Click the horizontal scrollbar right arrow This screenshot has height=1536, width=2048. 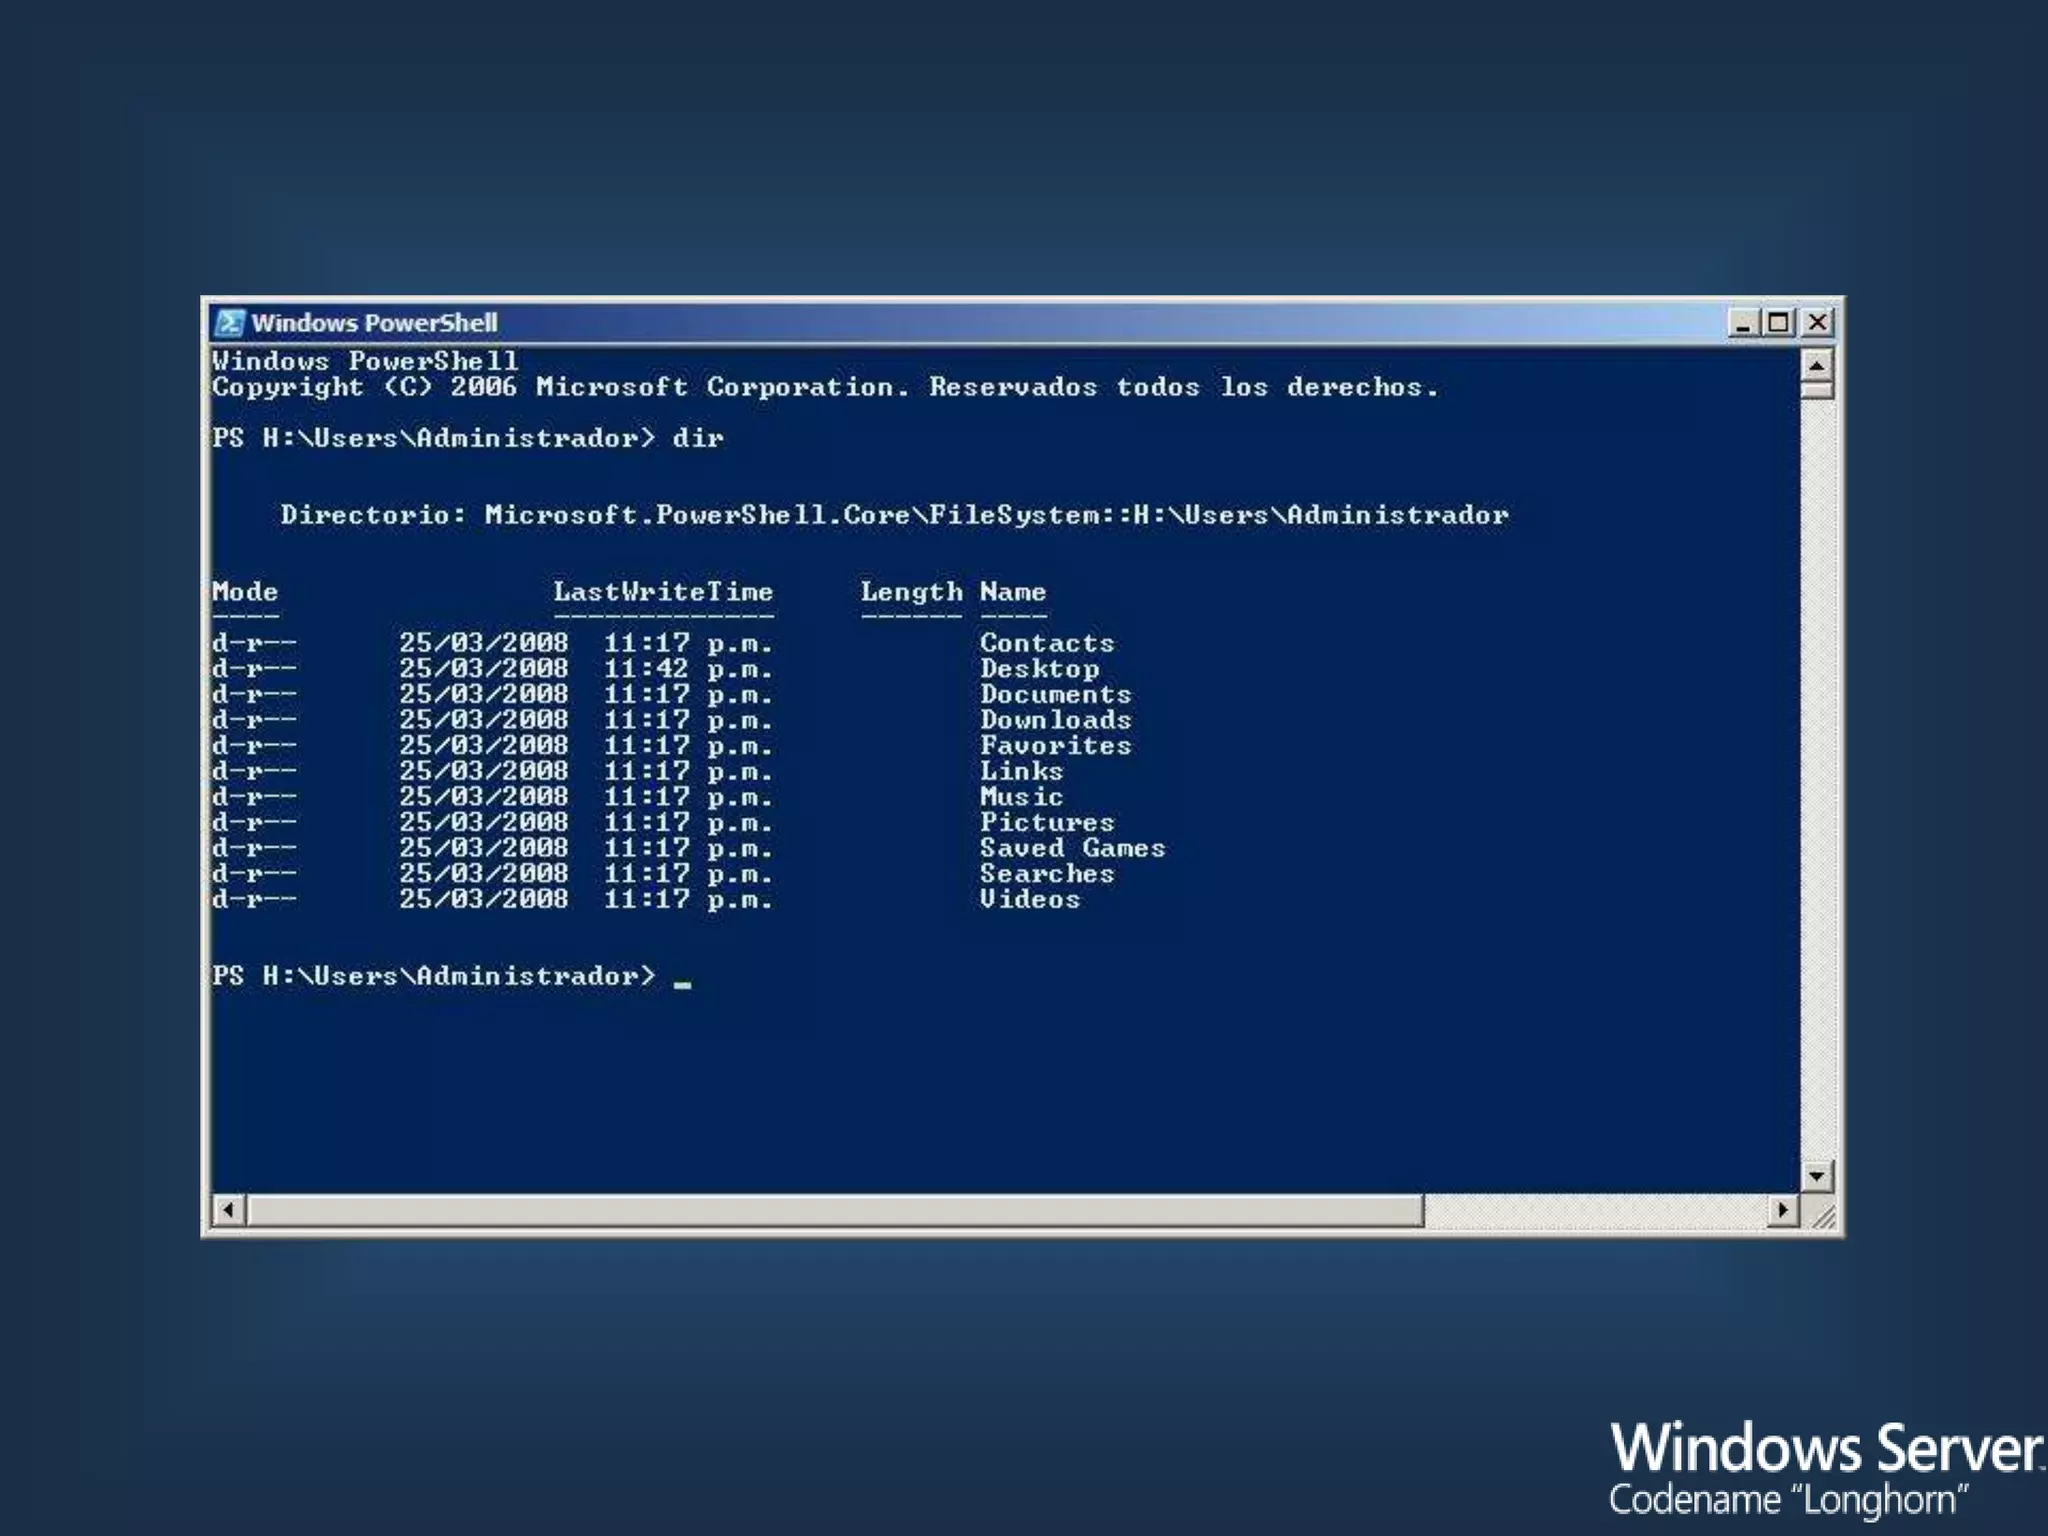(x=1782, y=1211)
